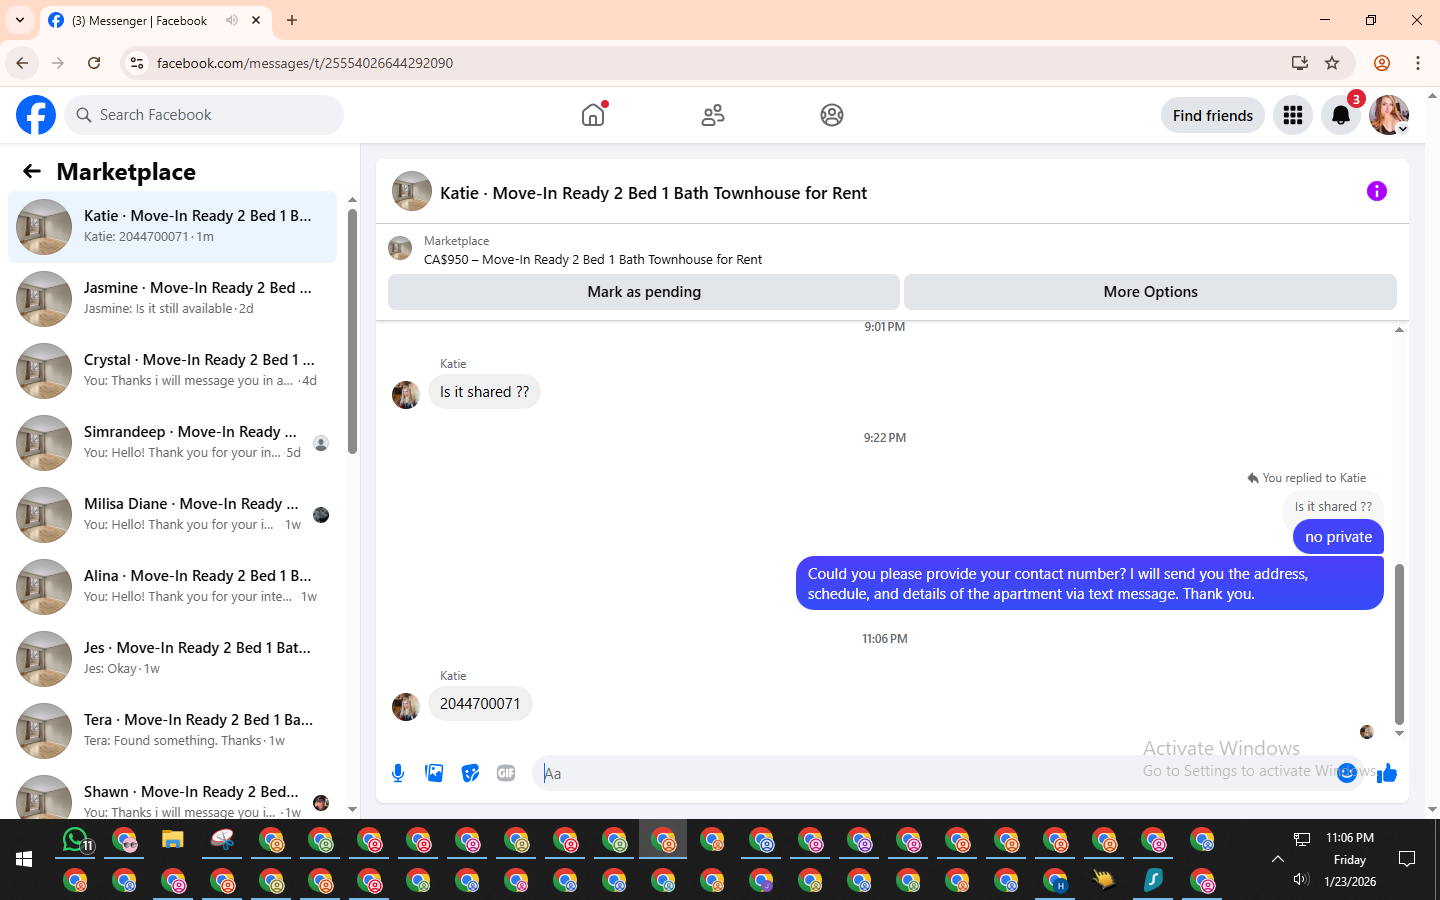
Task: Open Simrandeep conversation in list
Action: 172,443
